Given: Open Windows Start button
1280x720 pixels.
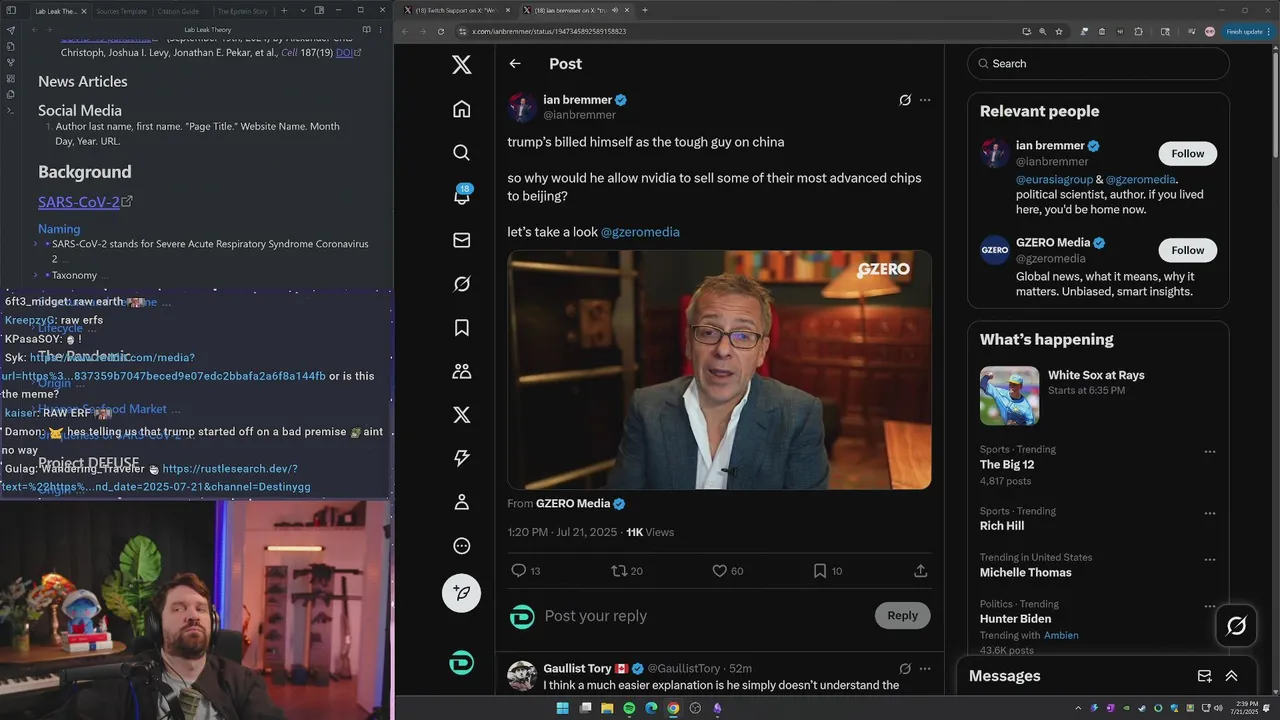Looking at the screenshot, I should click(x=562, y=708).
